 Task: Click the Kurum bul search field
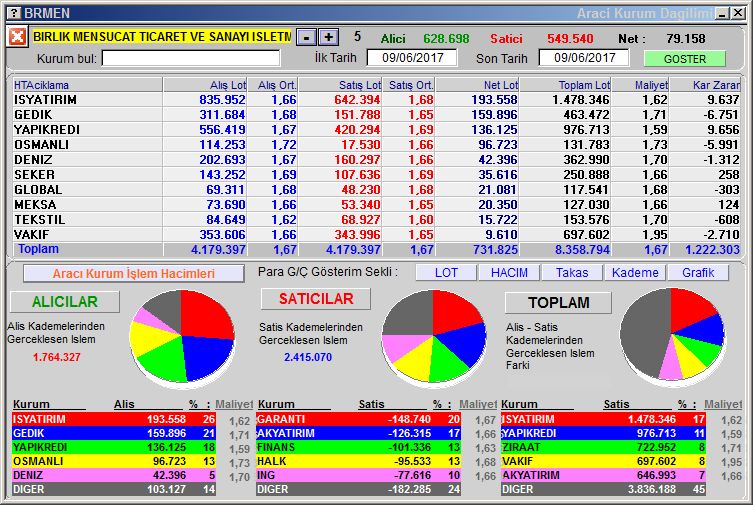(191, 59)
